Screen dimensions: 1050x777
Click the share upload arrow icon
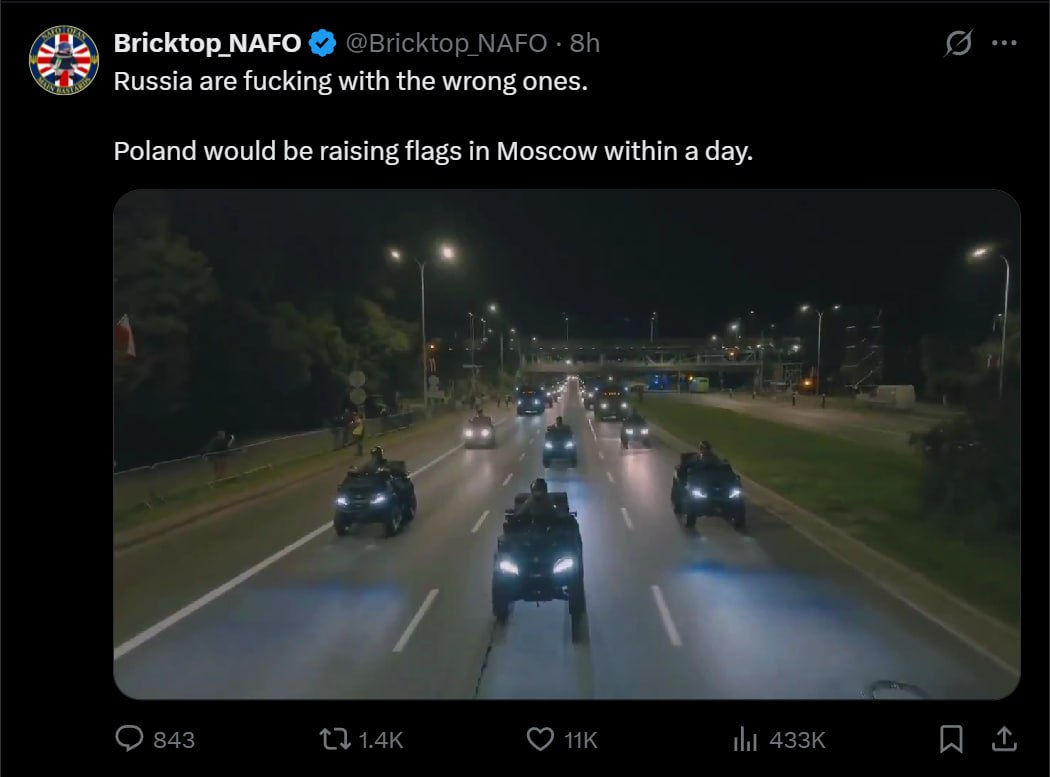[1004, 738]
